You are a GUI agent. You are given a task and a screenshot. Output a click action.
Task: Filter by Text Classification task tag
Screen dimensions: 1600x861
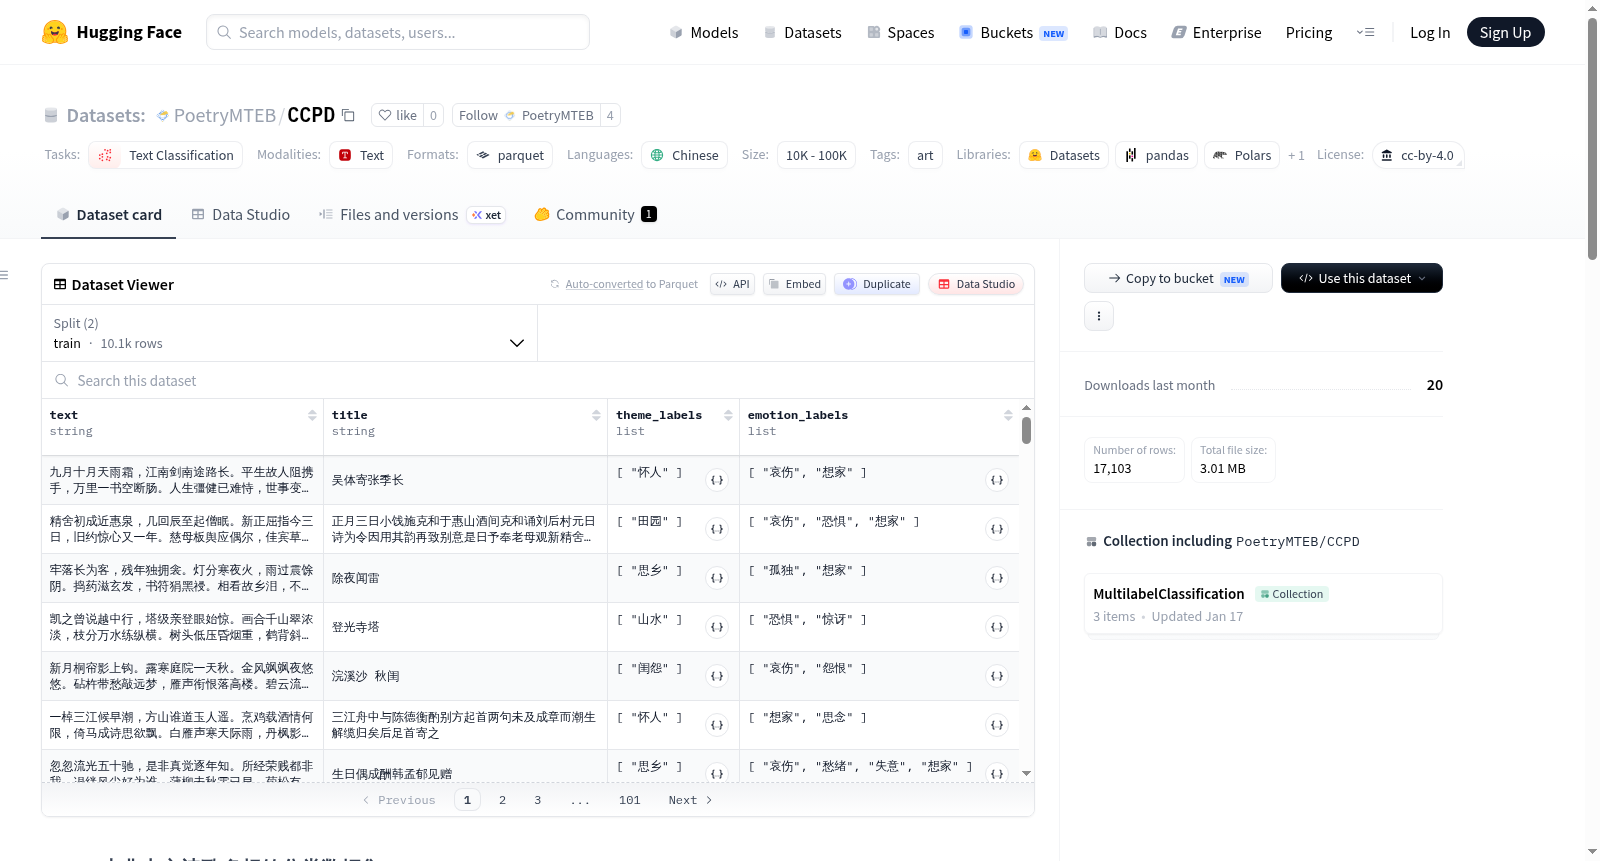click(166, 155)
